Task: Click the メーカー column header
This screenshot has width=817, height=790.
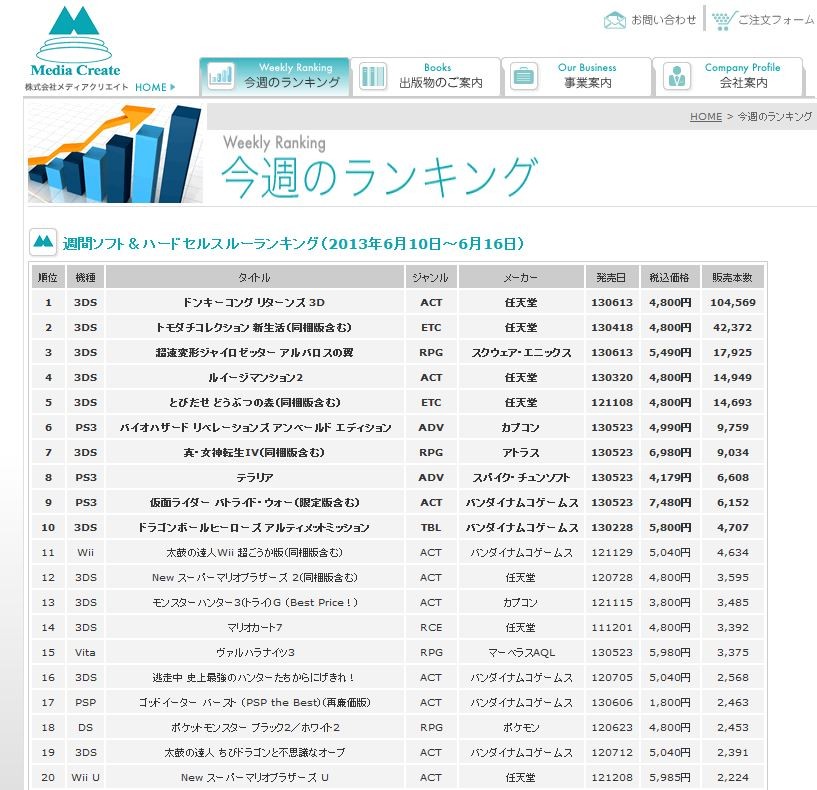Action: (x=521, y=277)
